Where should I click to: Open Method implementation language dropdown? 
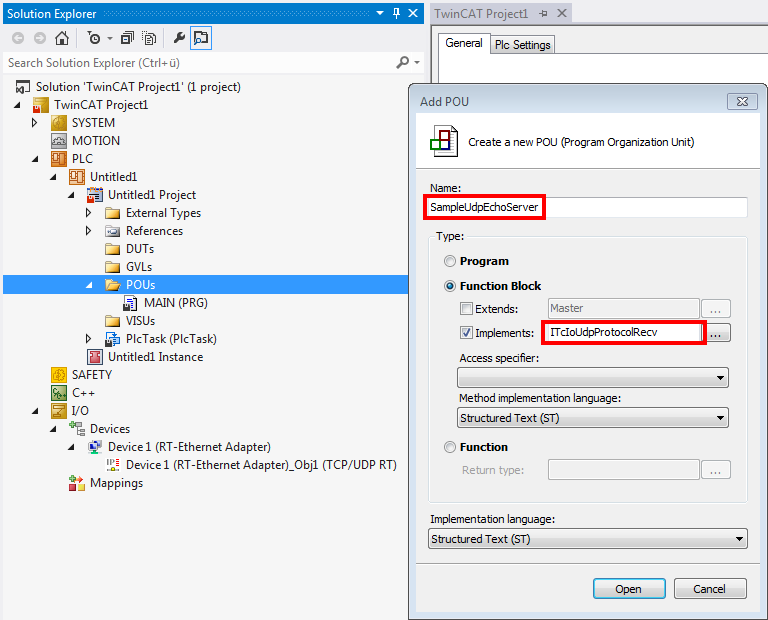coord(593,418)
